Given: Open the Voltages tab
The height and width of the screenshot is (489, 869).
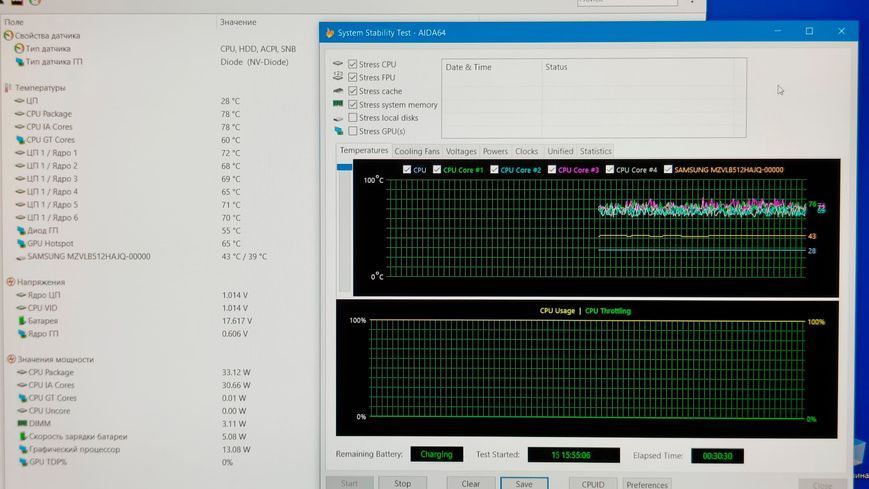Looking at the screenshot, I should click(461, 151).
